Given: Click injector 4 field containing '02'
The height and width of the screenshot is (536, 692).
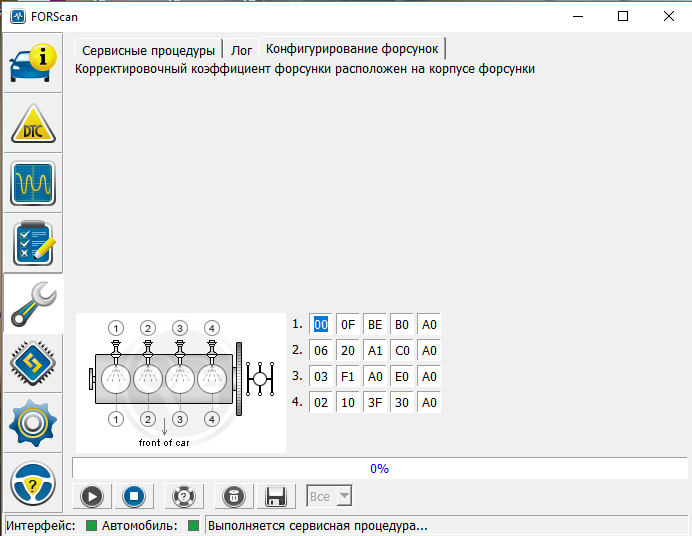Looking at the screenshot, I should 321,402.
